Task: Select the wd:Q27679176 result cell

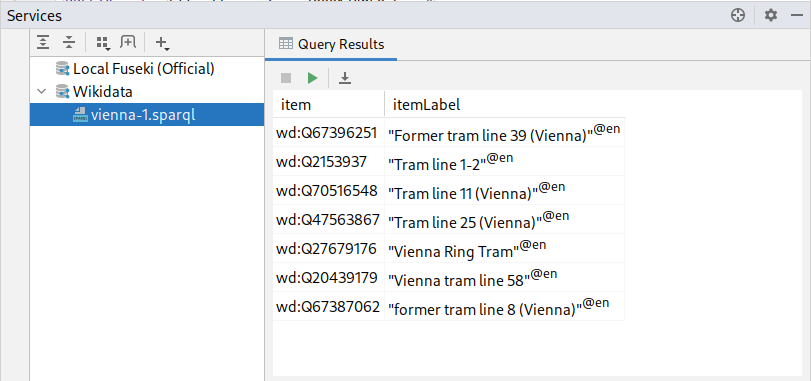Action: coord(329,249)
